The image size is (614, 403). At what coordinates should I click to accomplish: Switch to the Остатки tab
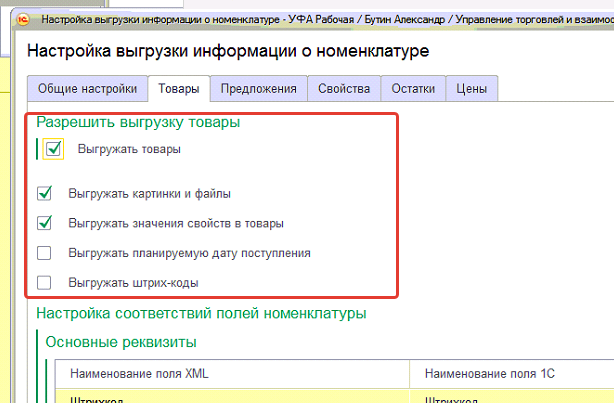click(413, 89)
